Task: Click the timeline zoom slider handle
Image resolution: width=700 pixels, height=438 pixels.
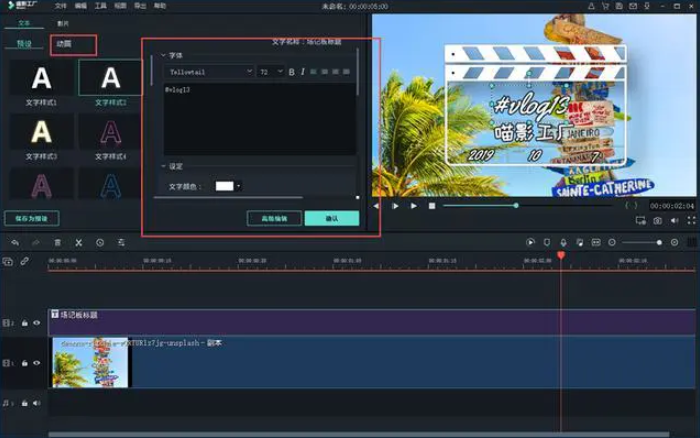Action: (659, 242)
